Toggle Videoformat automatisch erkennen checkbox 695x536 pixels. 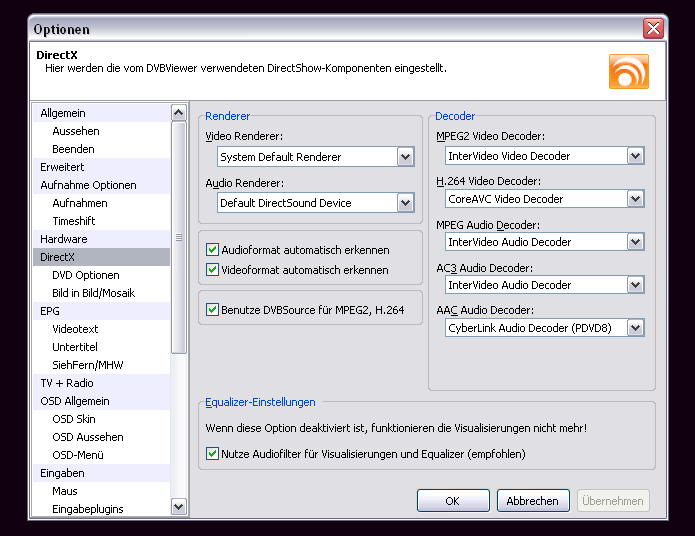point(212,270)
